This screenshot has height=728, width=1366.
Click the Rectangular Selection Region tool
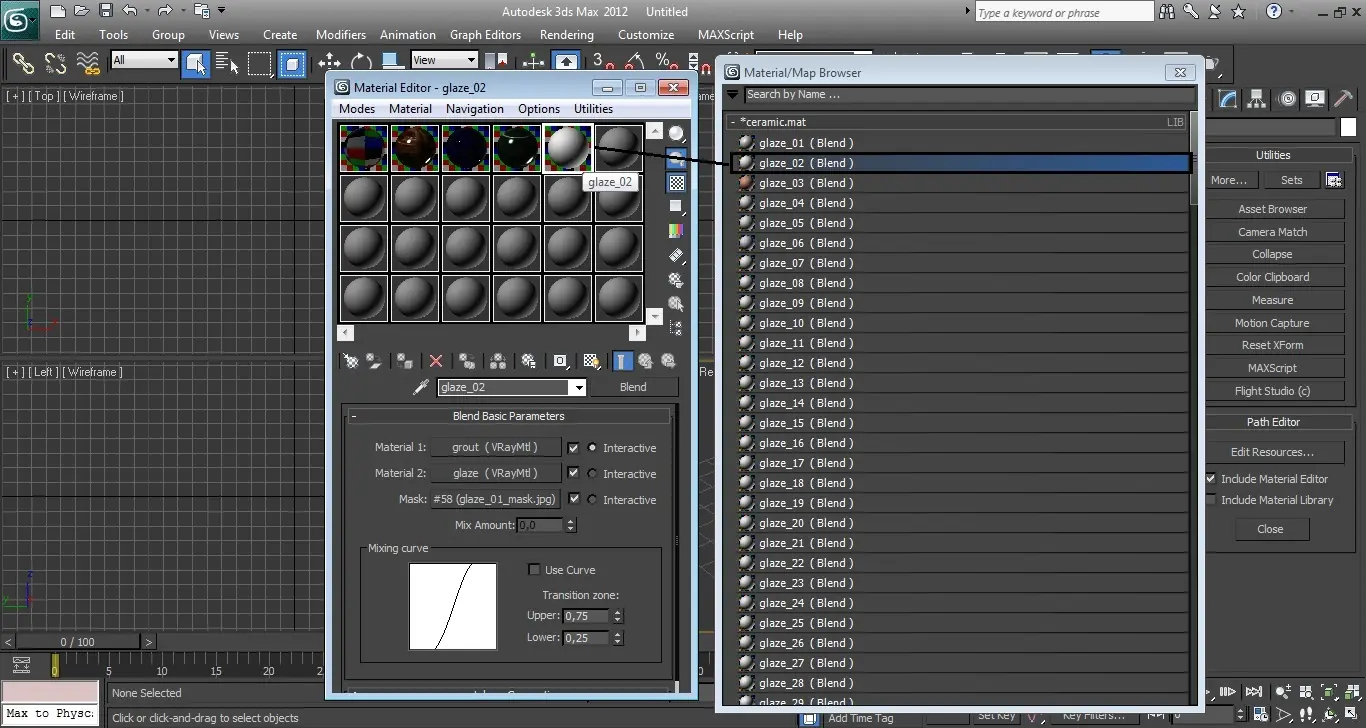coord(260,63)
